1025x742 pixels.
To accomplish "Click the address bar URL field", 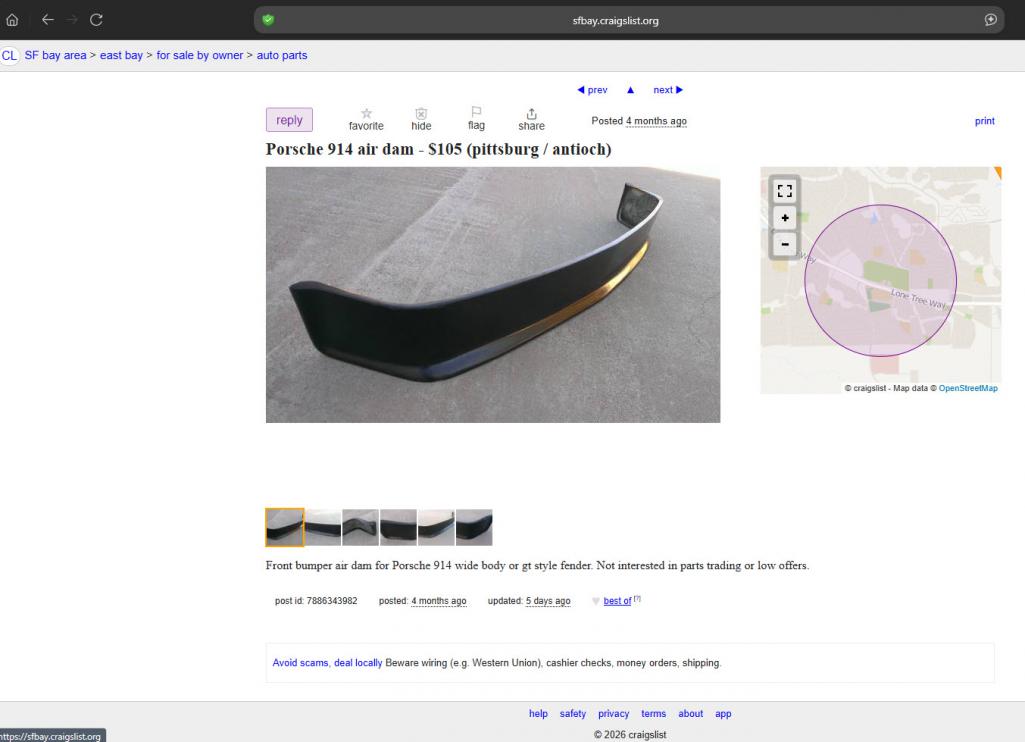I will (615, 20).
